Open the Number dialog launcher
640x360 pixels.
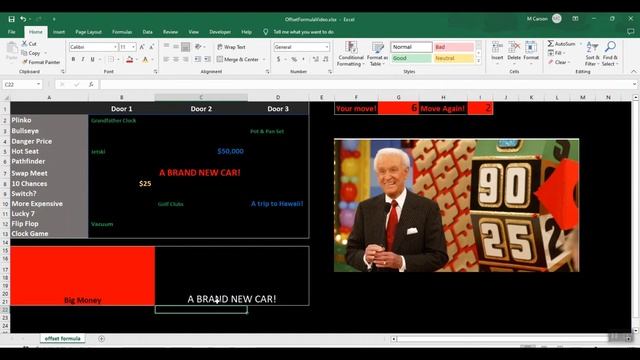[330, 71]
